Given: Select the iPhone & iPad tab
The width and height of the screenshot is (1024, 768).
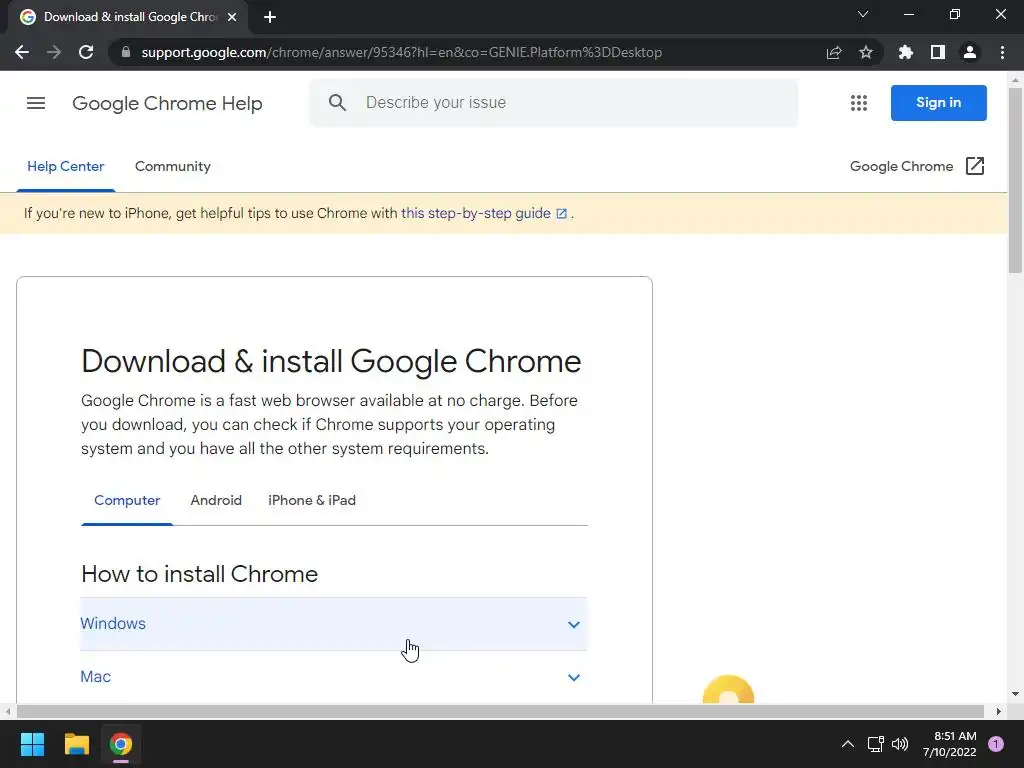Looking at the screenshot, I should tap(312, 500).
